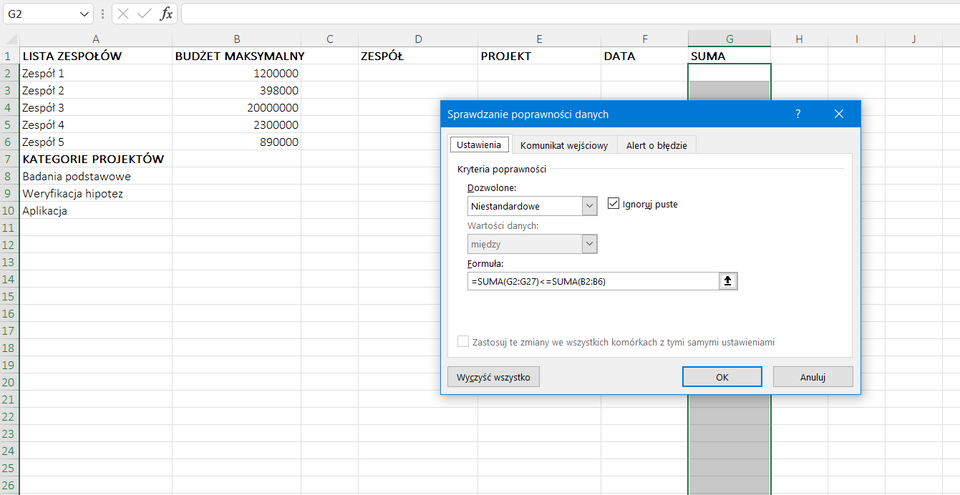Click the Wyczyść wszystko button
Viewport: 960px width, 495px height.
[494, 377]
